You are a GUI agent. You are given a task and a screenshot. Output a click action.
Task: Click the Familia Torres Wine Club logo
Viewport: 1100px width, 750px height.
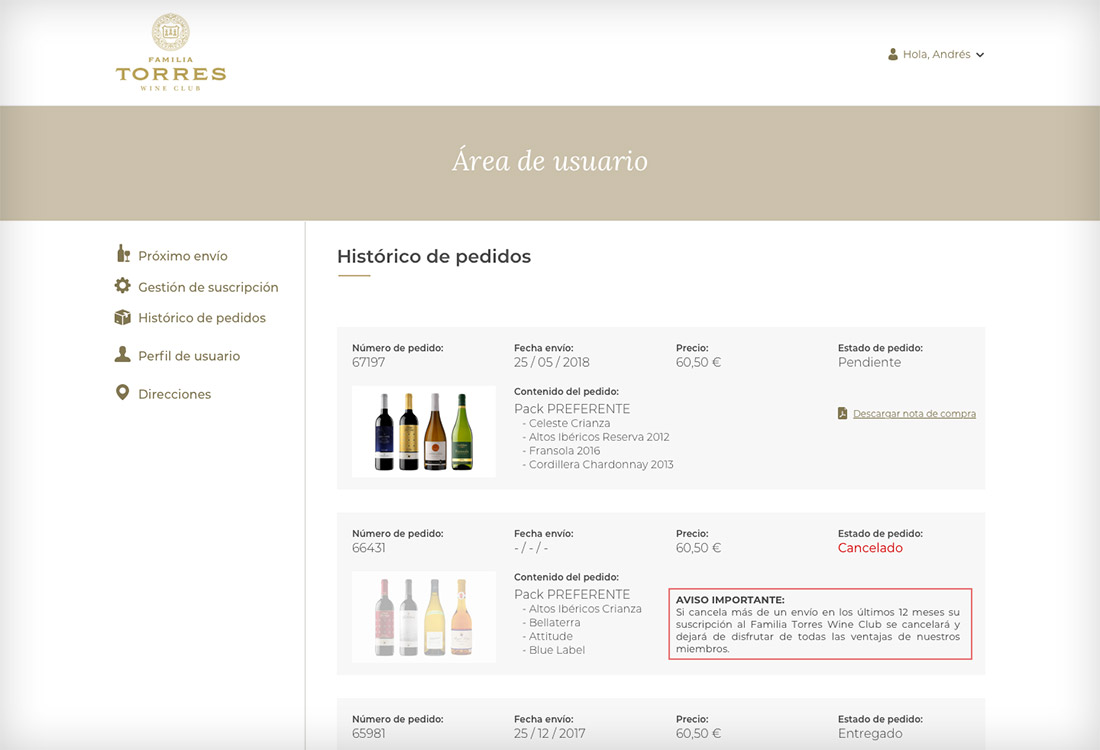(x=170, y=53)
